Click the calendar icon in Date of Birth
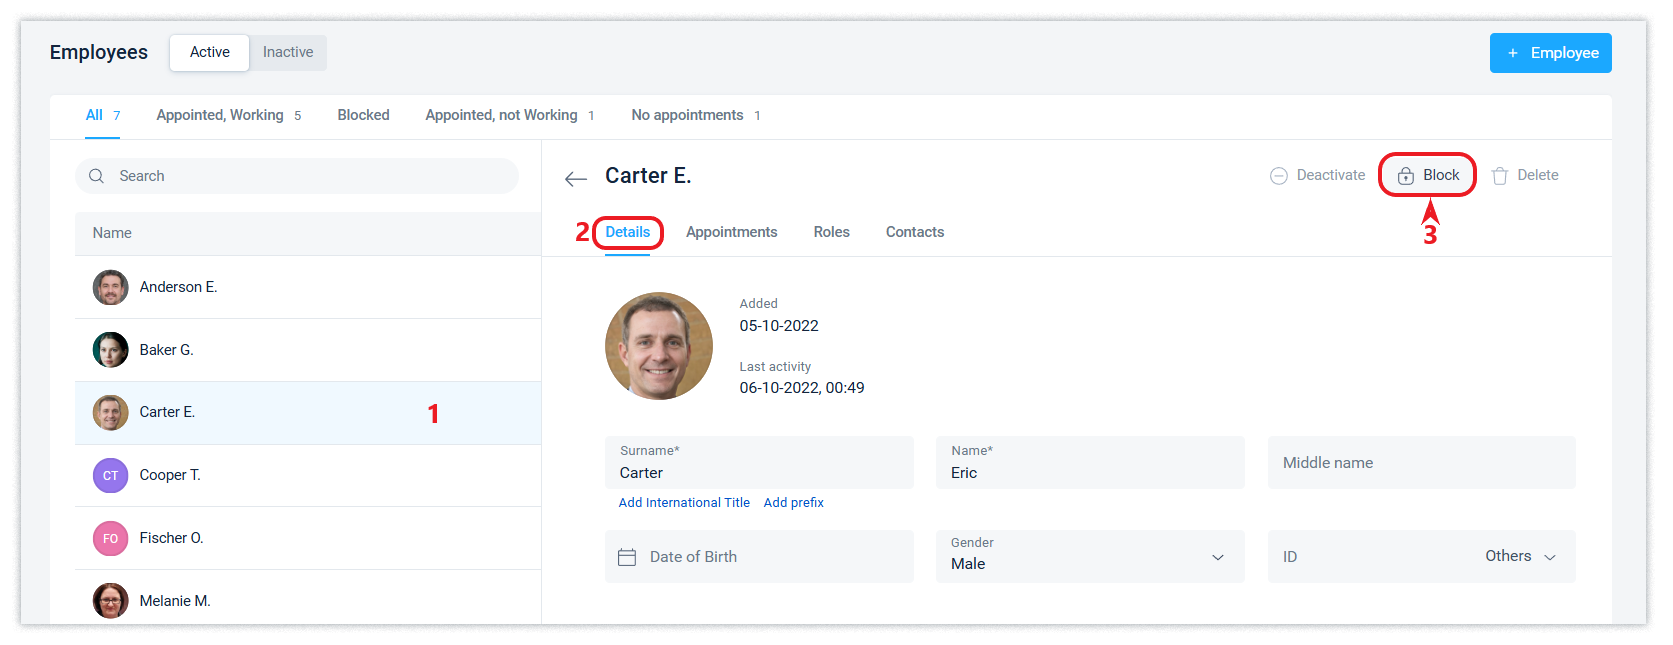The height and width of the screenshot is (645, 1673). click(627, 557)
